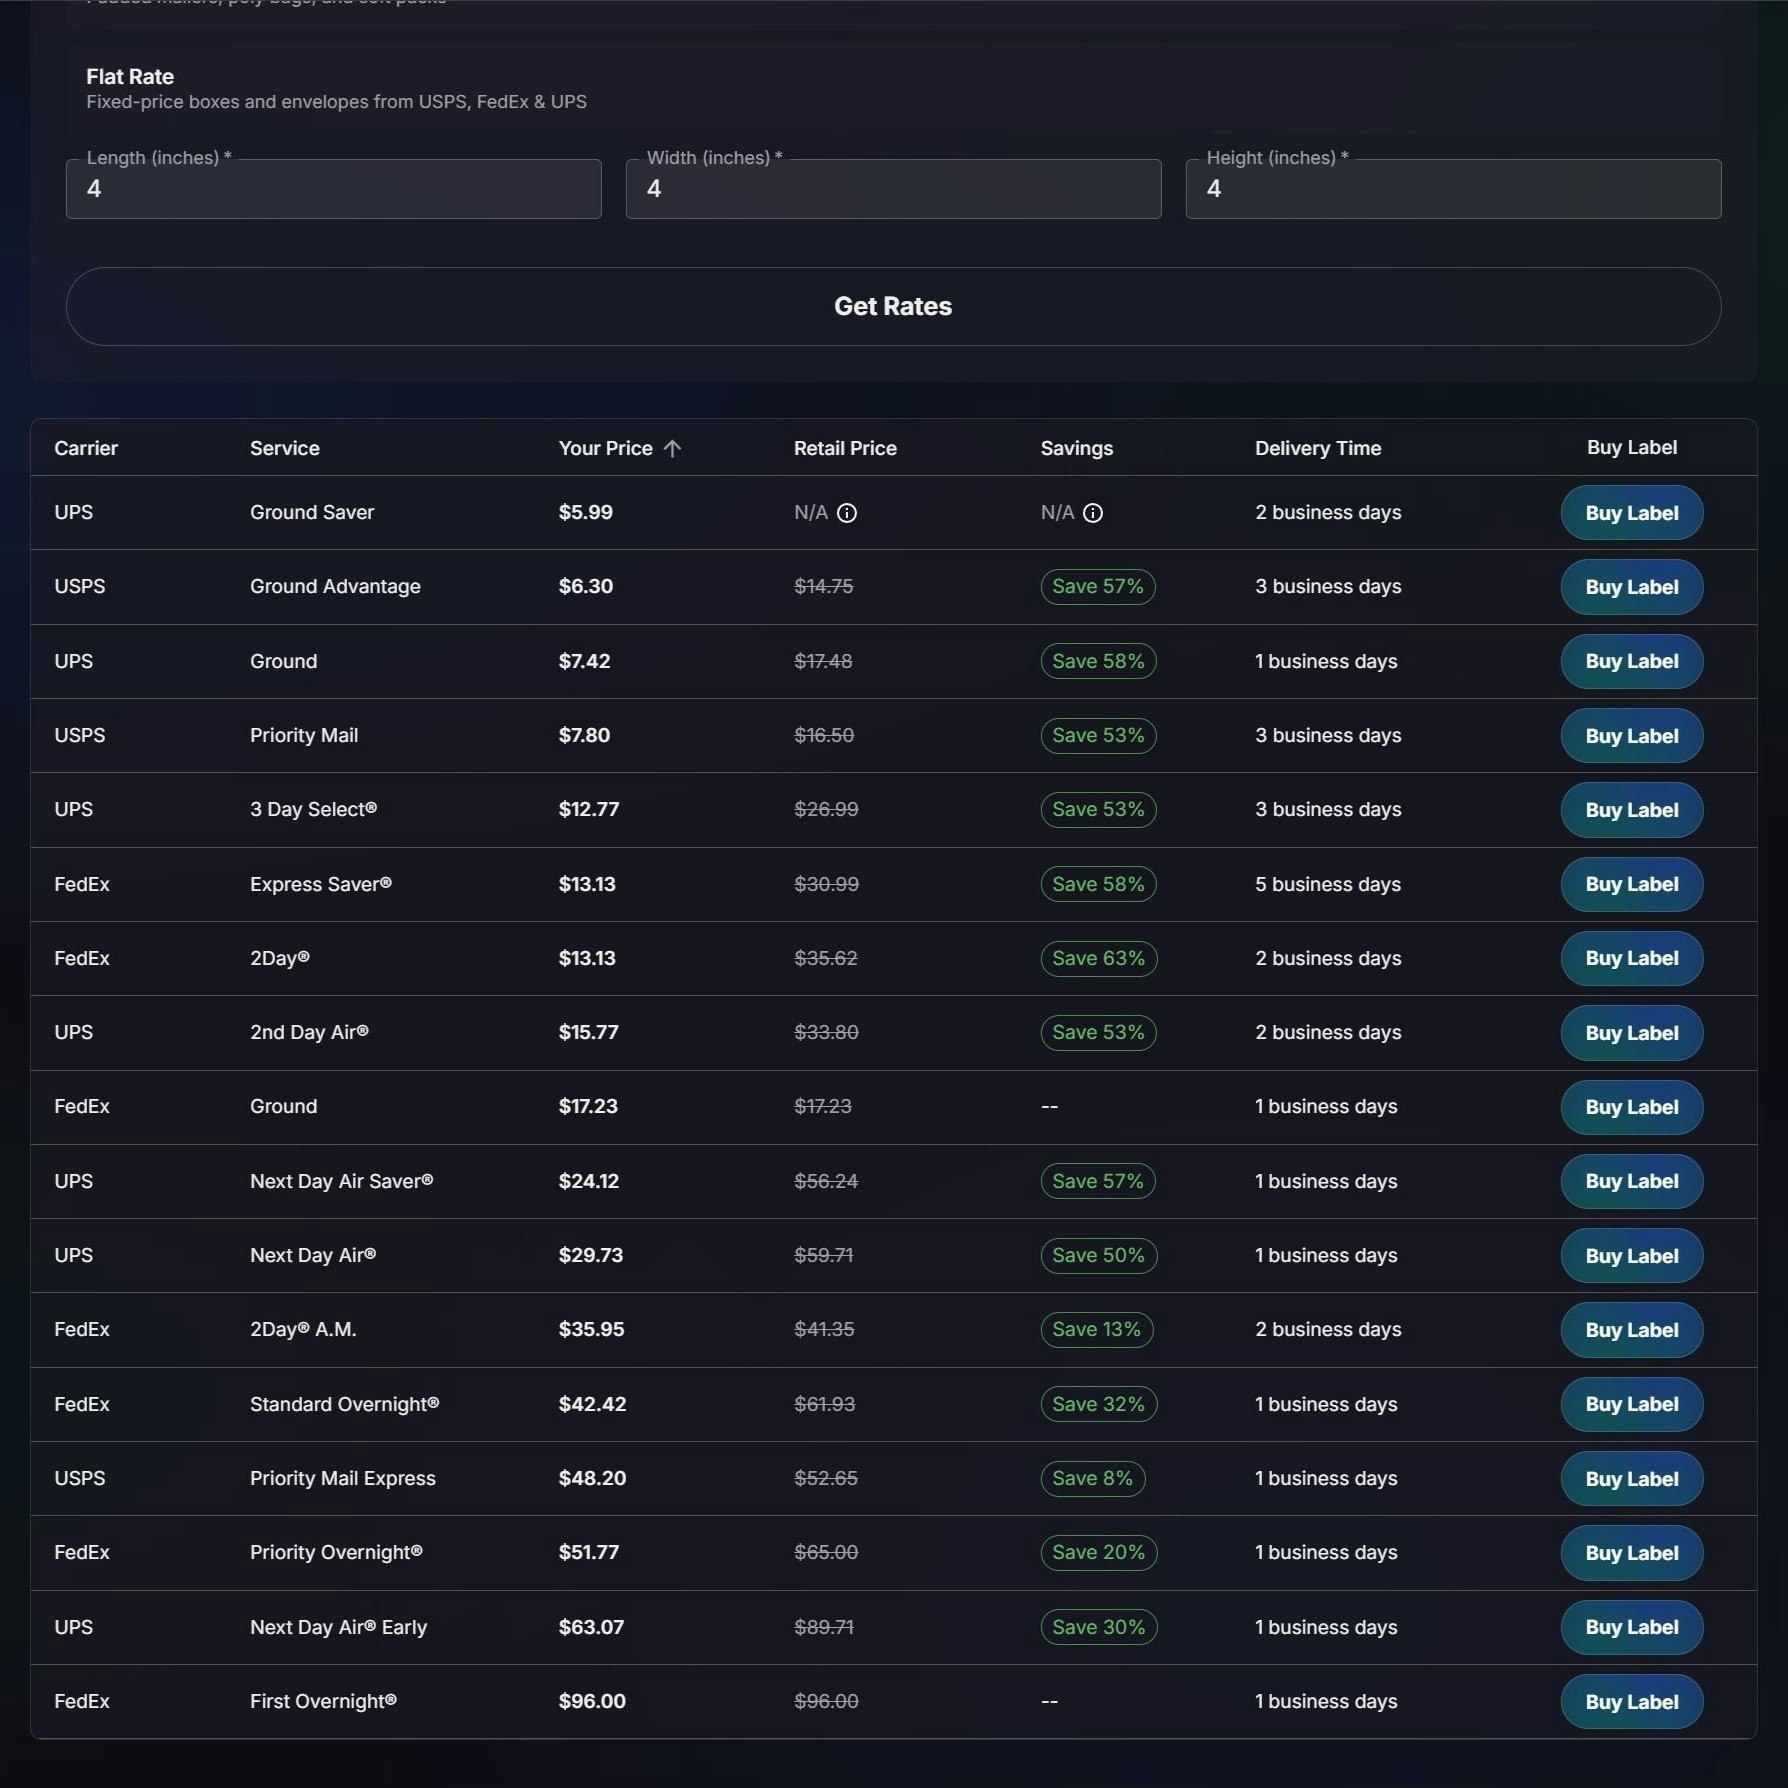Buy label for USPS Priority Mail Express
Image resolution: width=1788 pixels, height=1788 pixels.
coord(1630,1478)
